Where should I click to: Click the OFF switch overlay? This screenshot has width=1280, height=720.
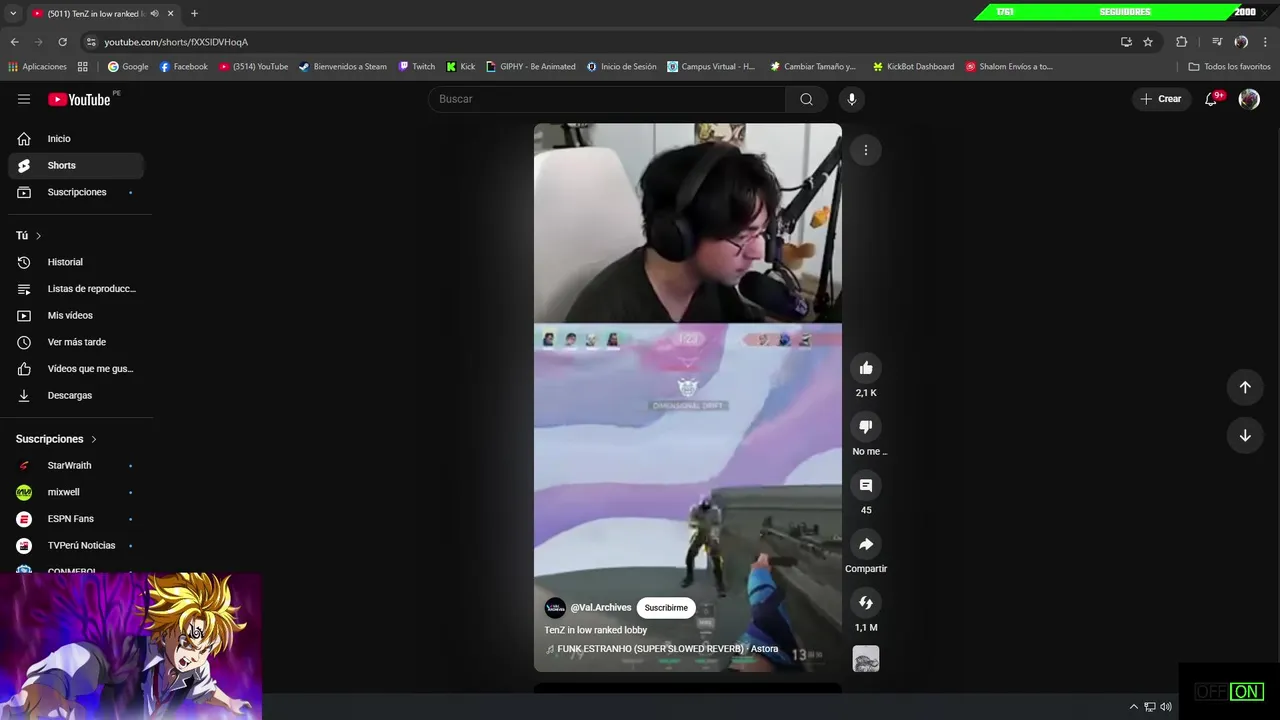tap(1211, 692)
